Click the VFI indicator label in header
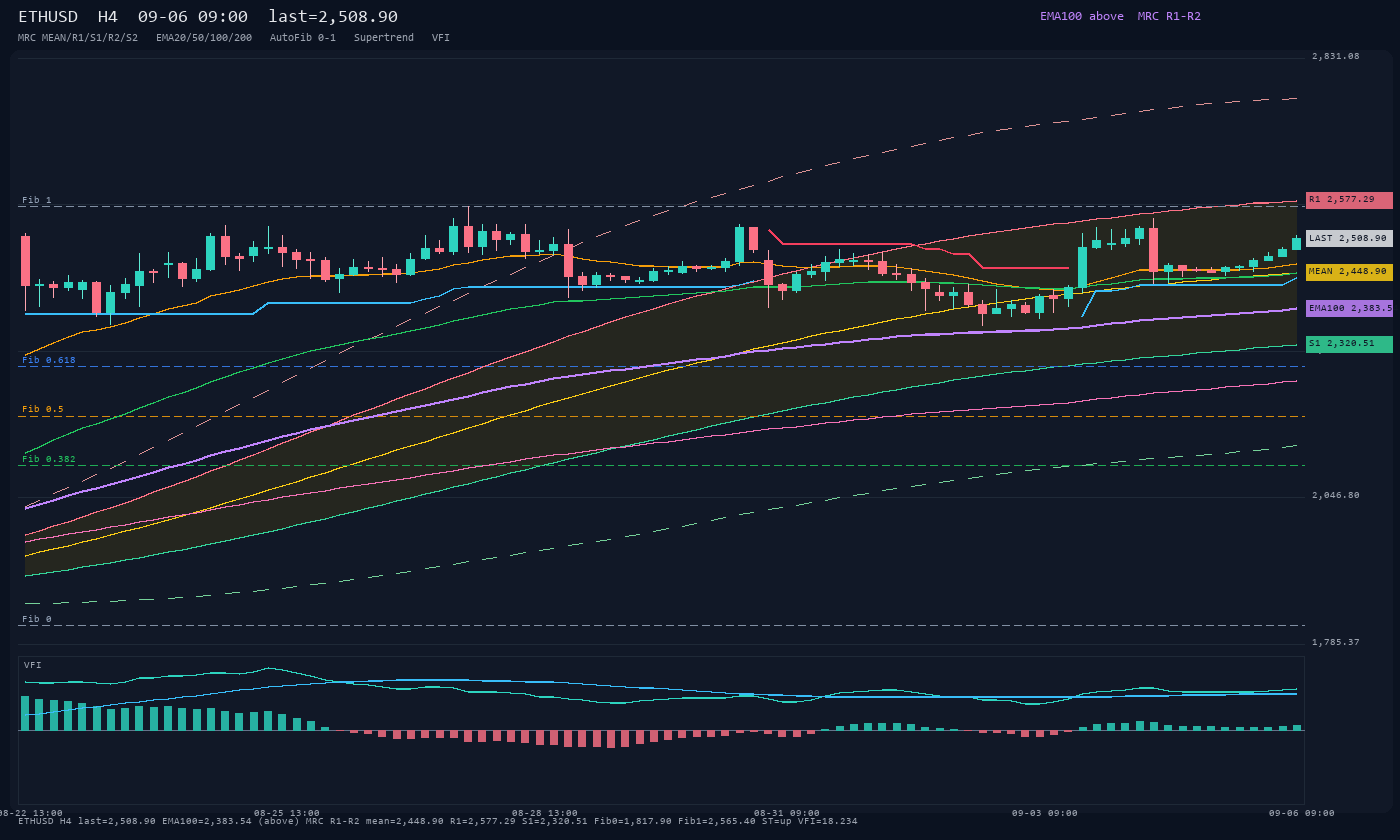Screen dimensions: 1400x840 pos(441,37)
